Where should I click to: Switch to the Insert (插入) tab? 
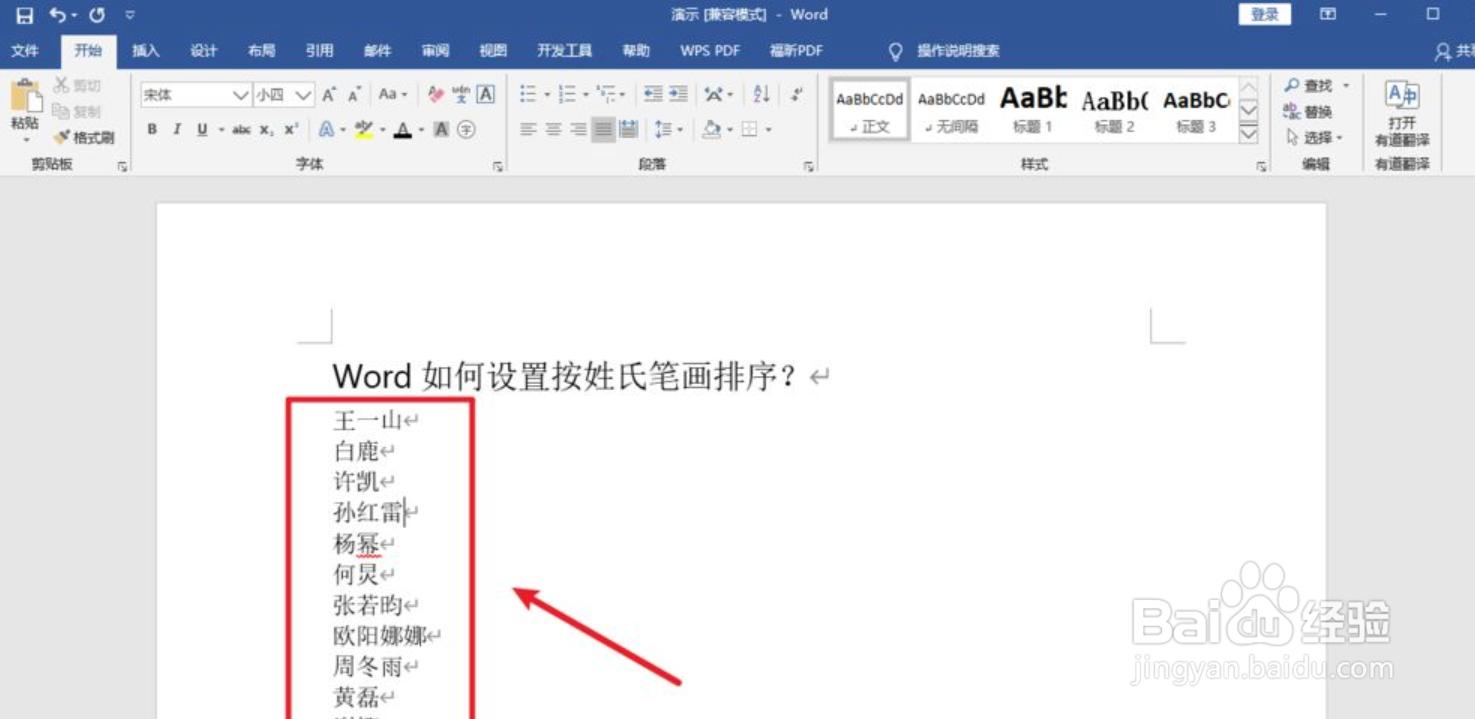coord(146,50)
